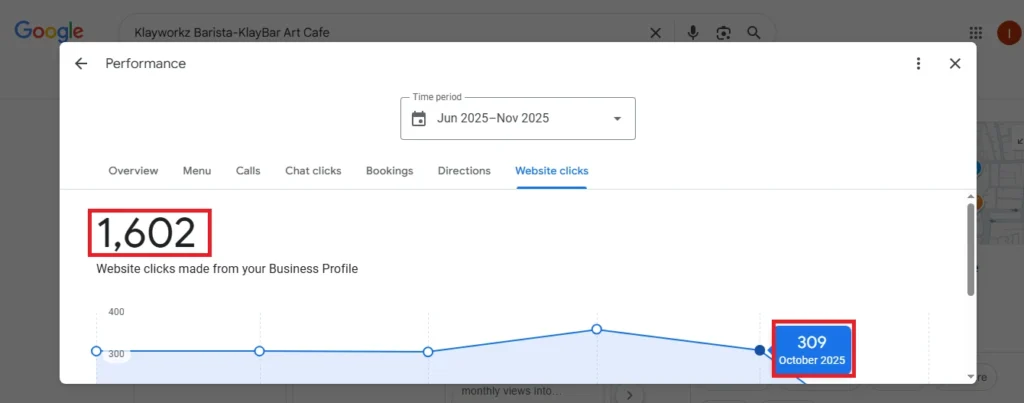Close the Performance dialog

[955, 63]
